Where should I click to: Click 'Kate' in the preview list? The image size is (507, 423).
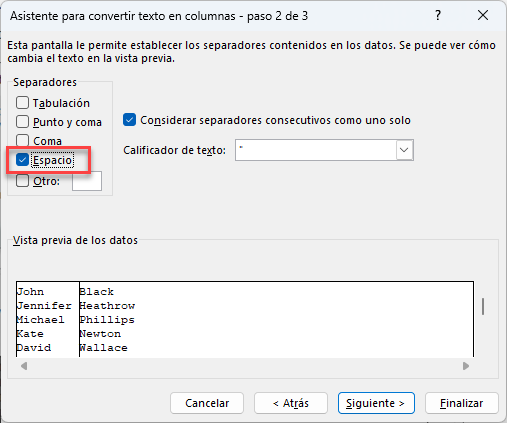[x=30, y=334]
